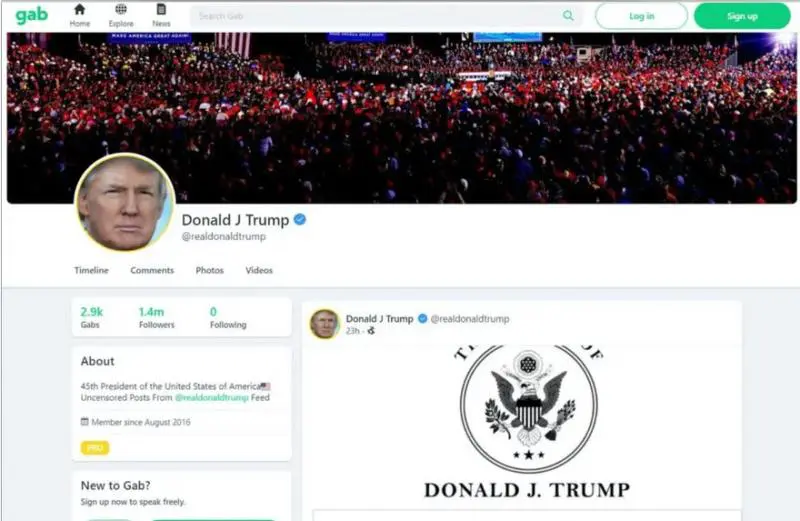
Task: View the 1.4m Followers list
Action: tap(157, 317)
